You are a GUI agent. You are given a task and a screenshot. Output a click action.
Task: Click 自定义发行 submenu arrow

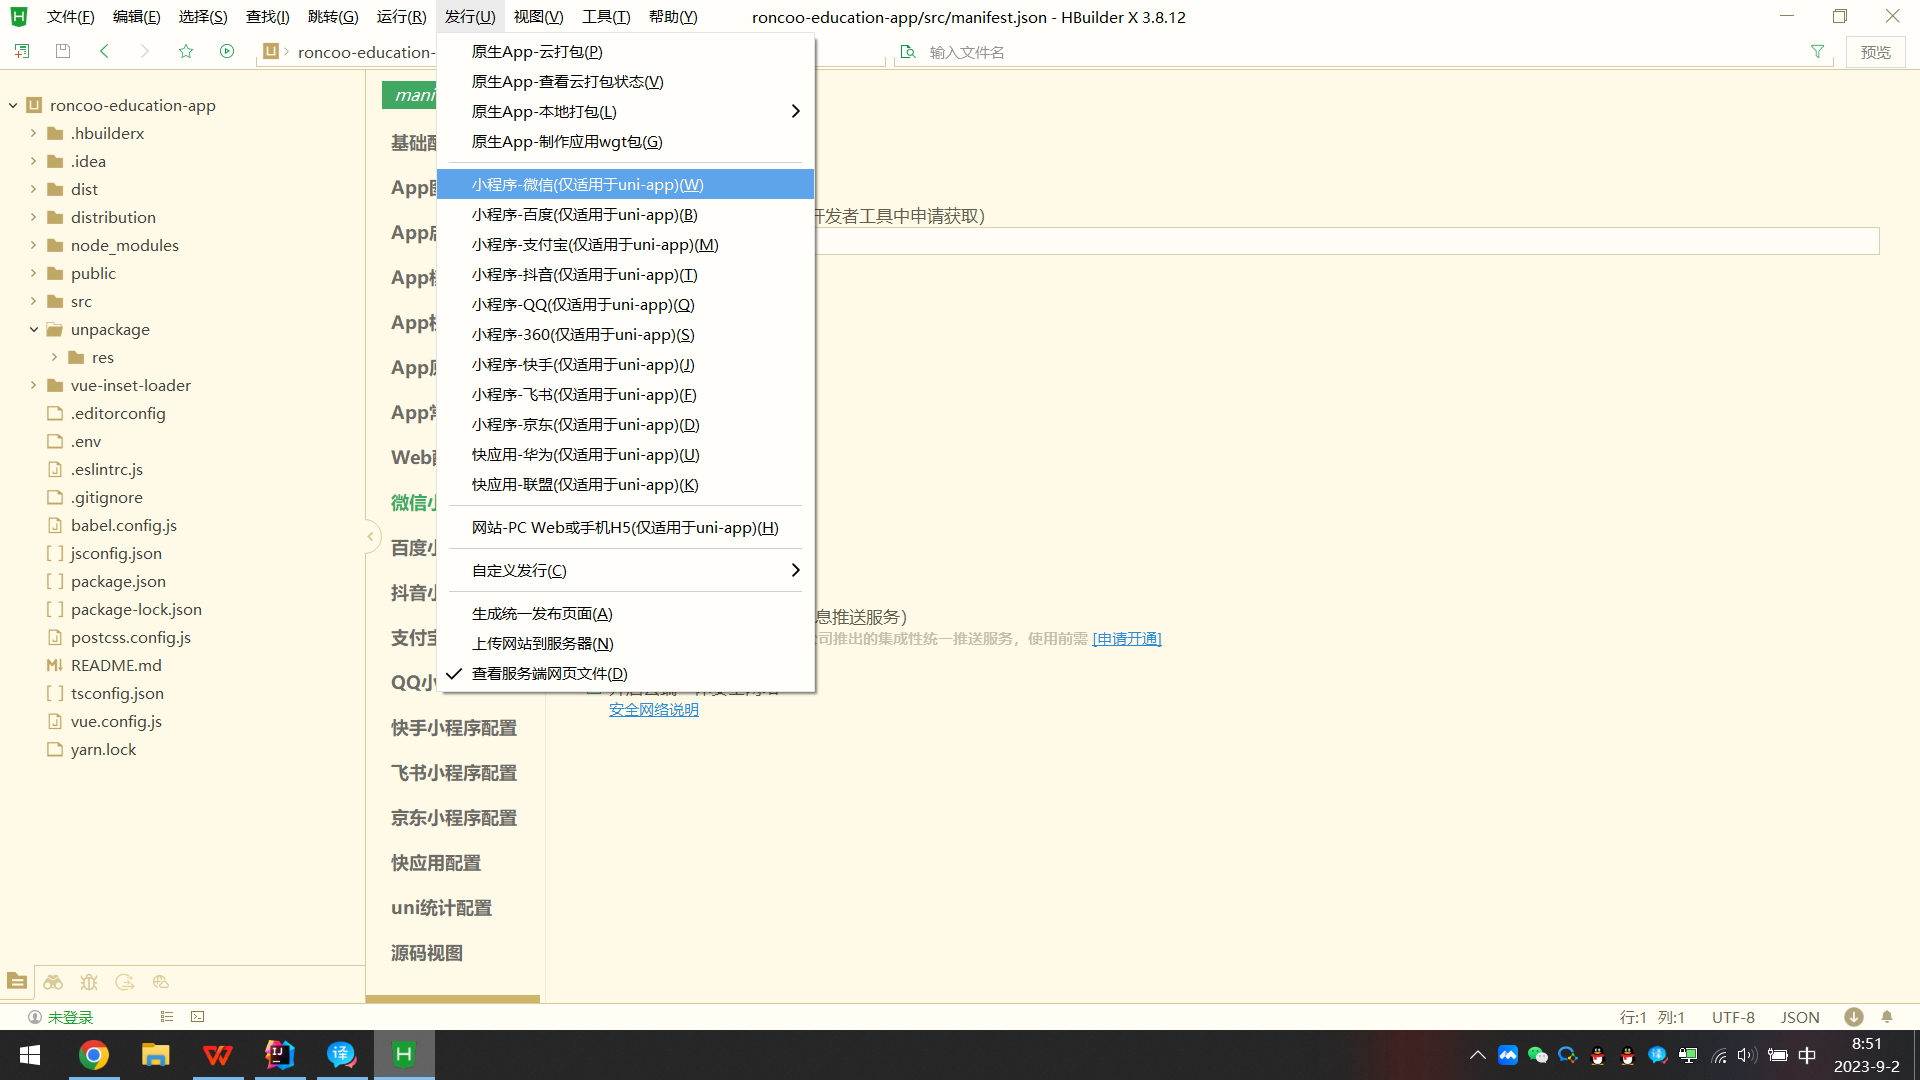click(795, 570)
